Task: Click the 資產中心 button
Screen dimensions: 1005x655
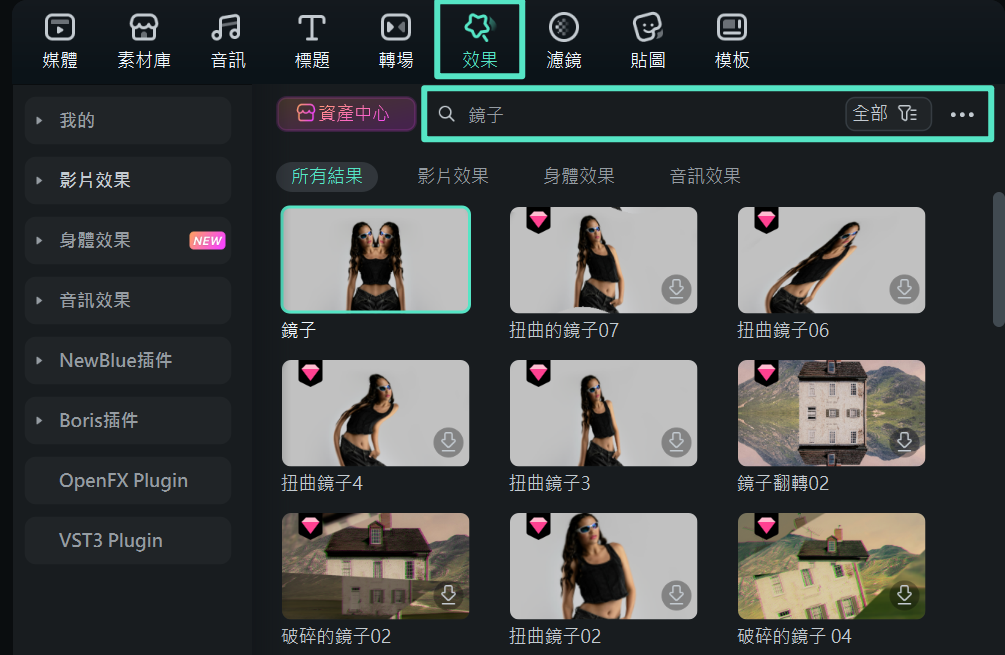Action: pyautogui.click(x=346, y=114)
